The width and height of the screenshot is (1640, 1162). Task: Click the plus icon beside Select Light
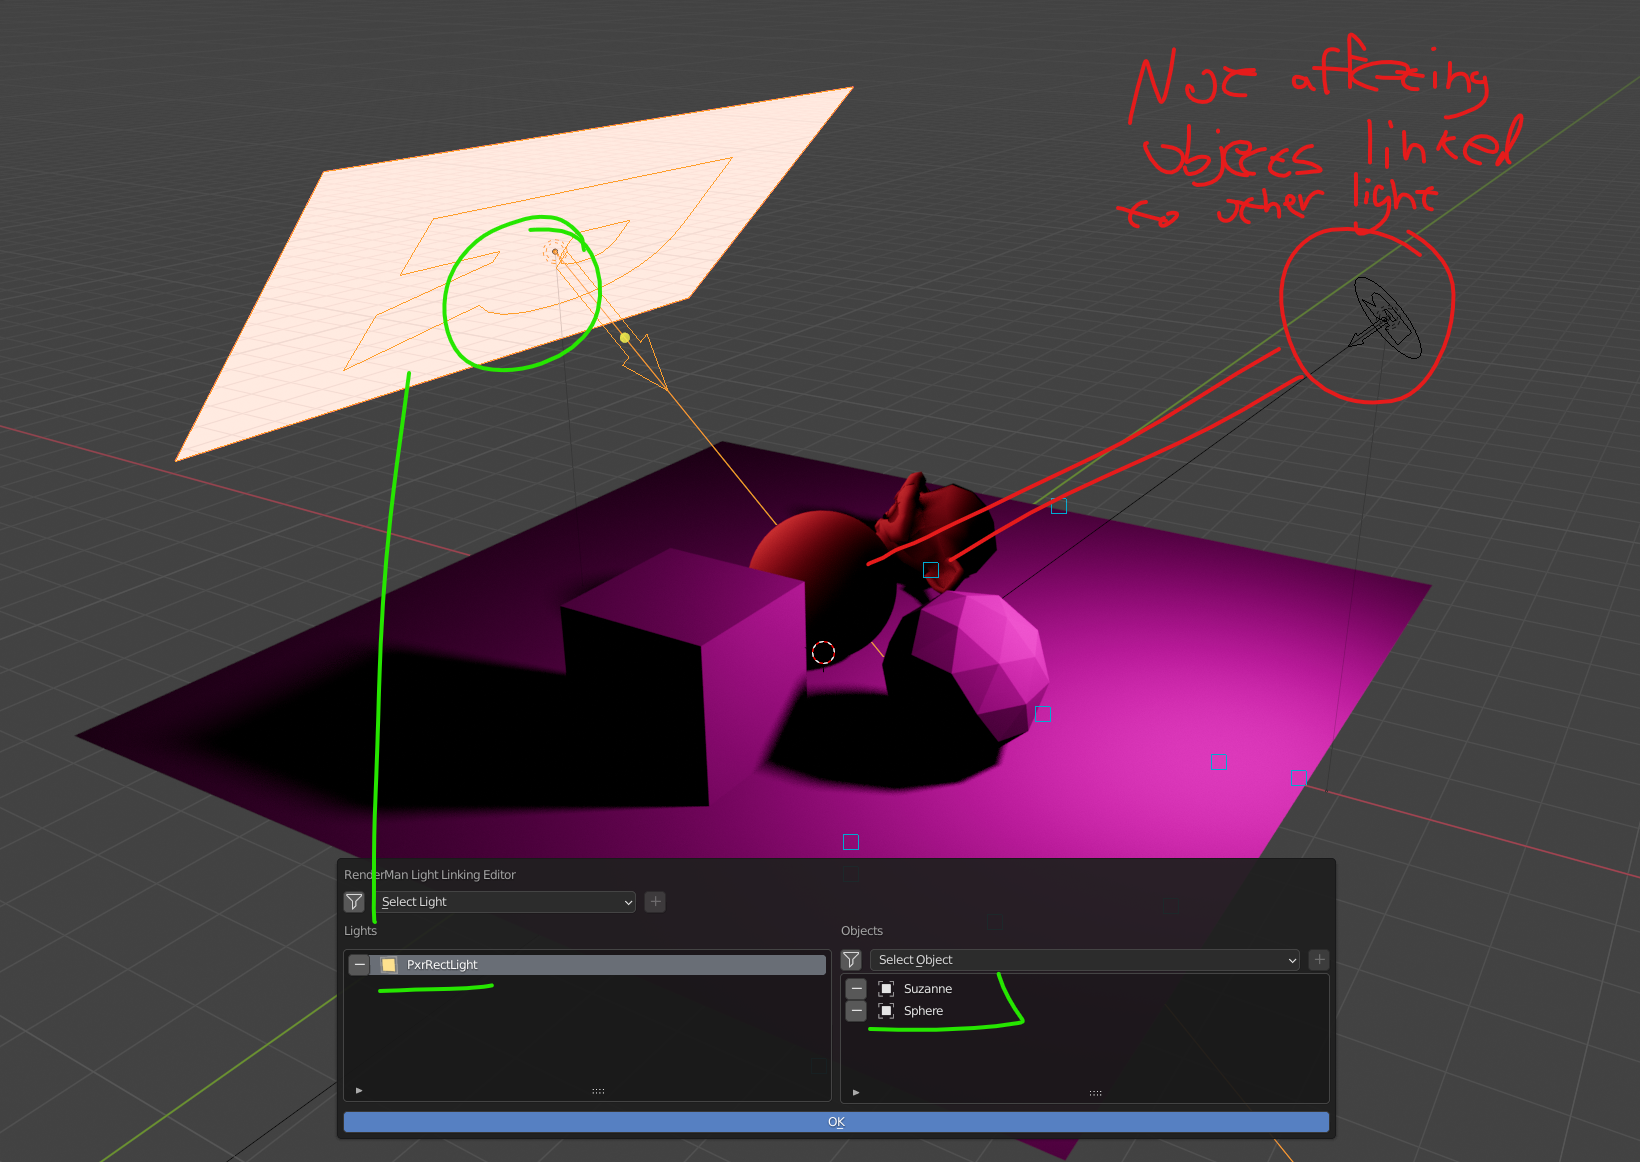tap(654, 901)
